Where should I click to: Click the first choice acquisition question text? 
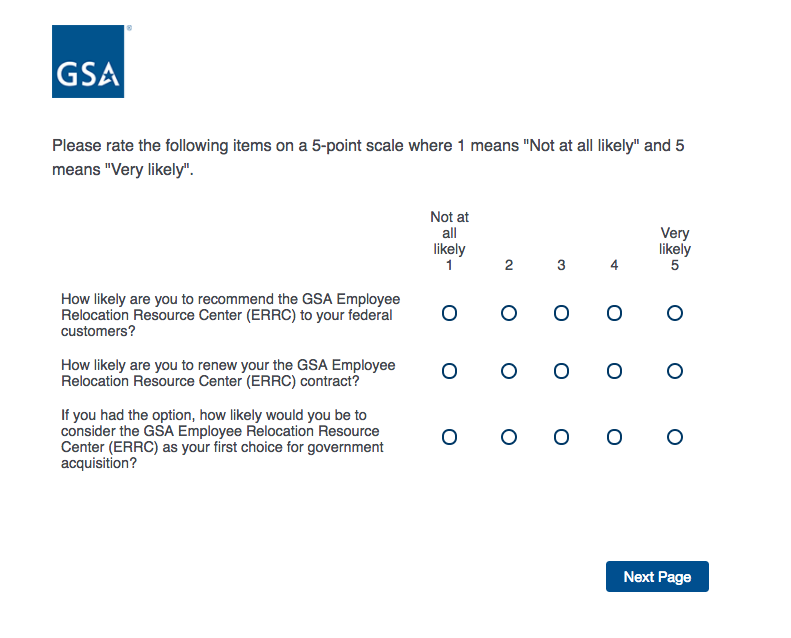click(x=222, y=438)
